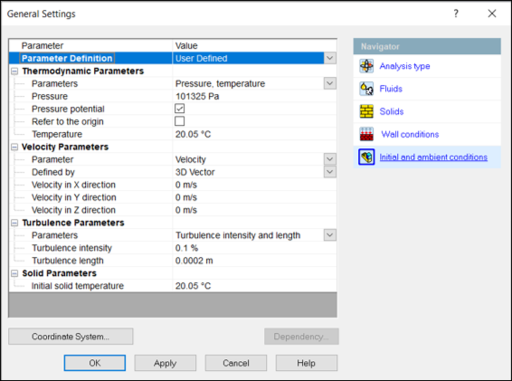512x381 pixels.
Task: Collapse the Solid Parameters group
Action: coord(14,273)
